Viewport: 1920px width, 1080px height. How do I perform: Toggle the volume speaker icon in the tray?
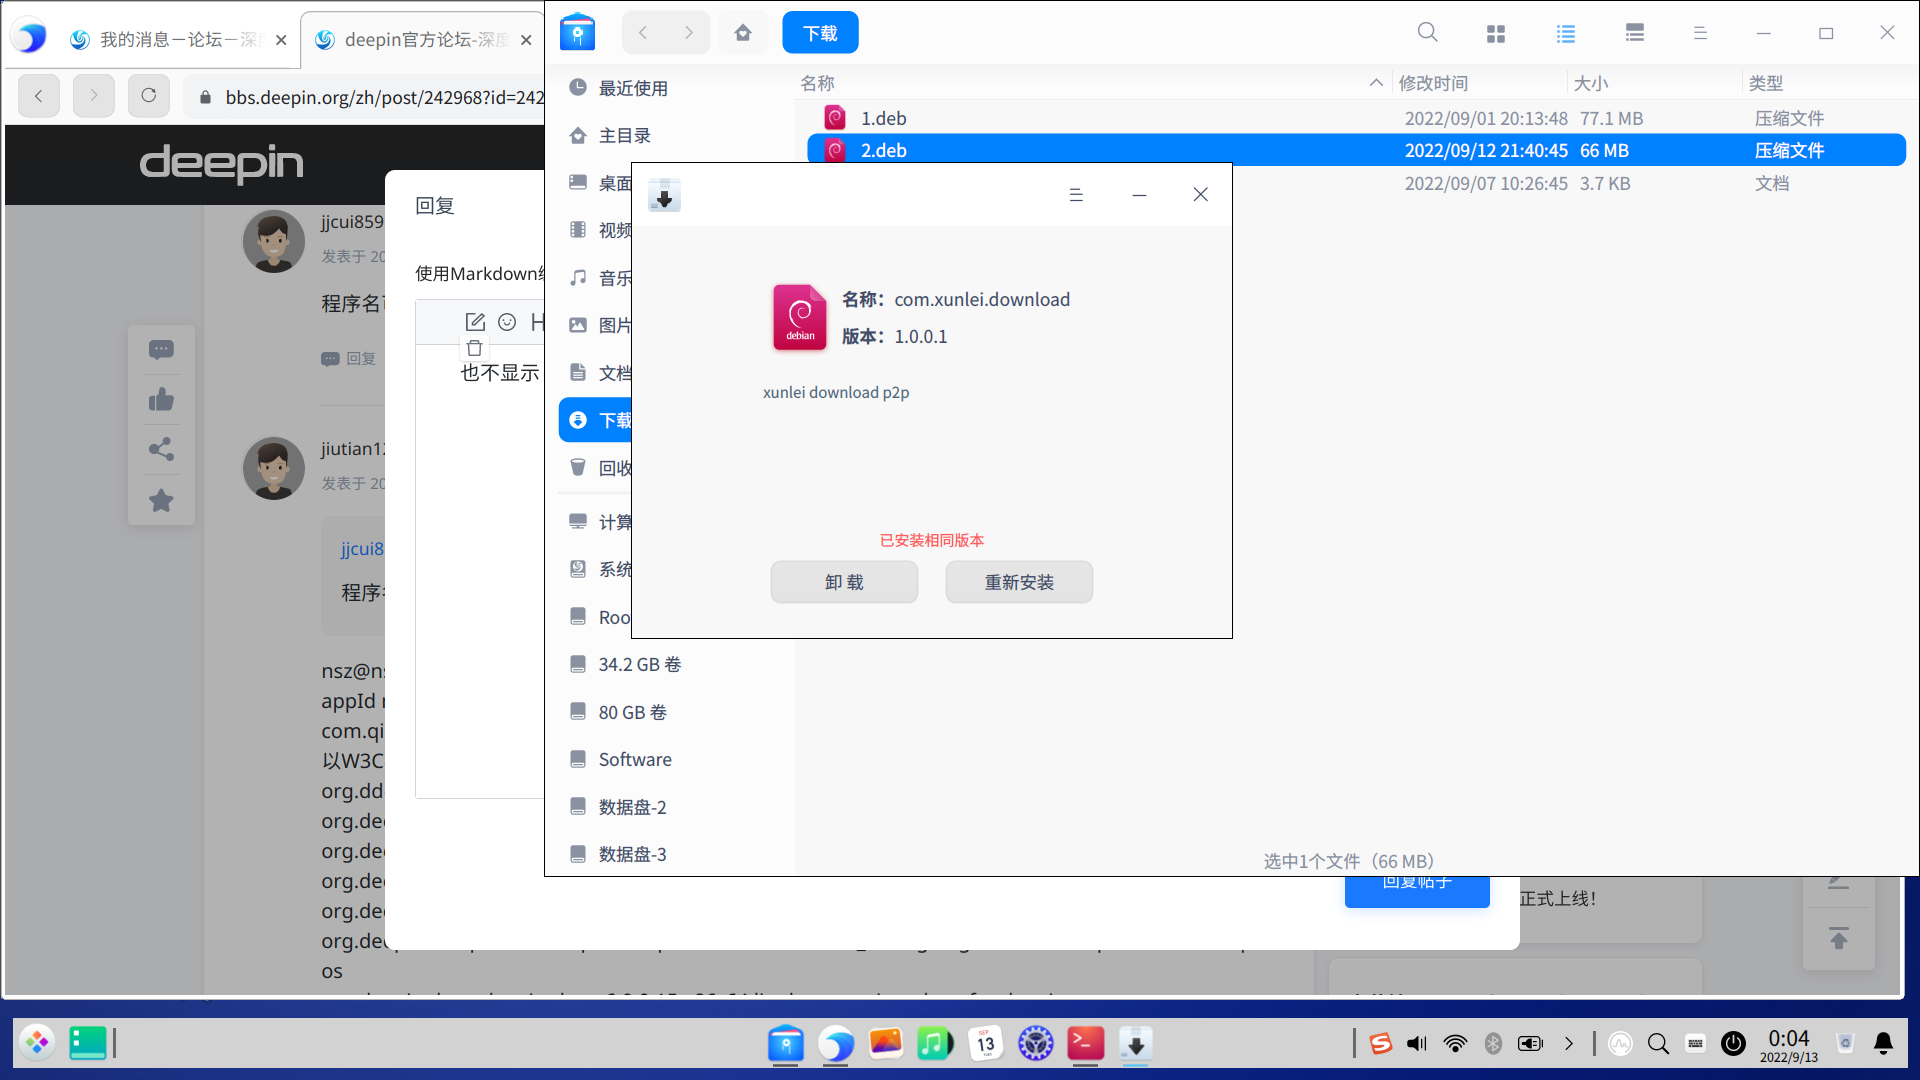pyautogui.click(x=1417, y=1044)
